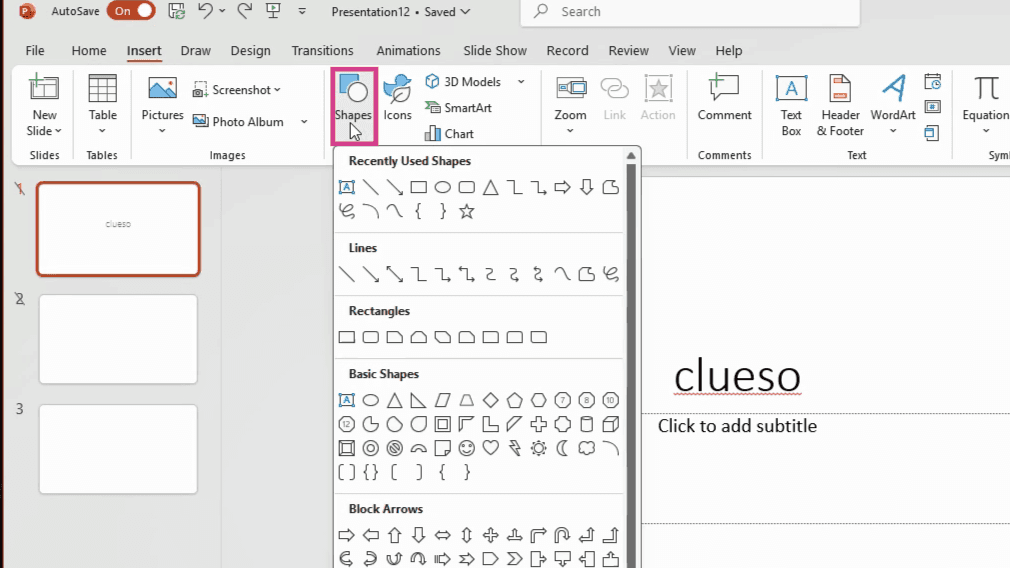Select the sun shape
The width and height of the screenshot is (1010, 568).
[538, 448]
